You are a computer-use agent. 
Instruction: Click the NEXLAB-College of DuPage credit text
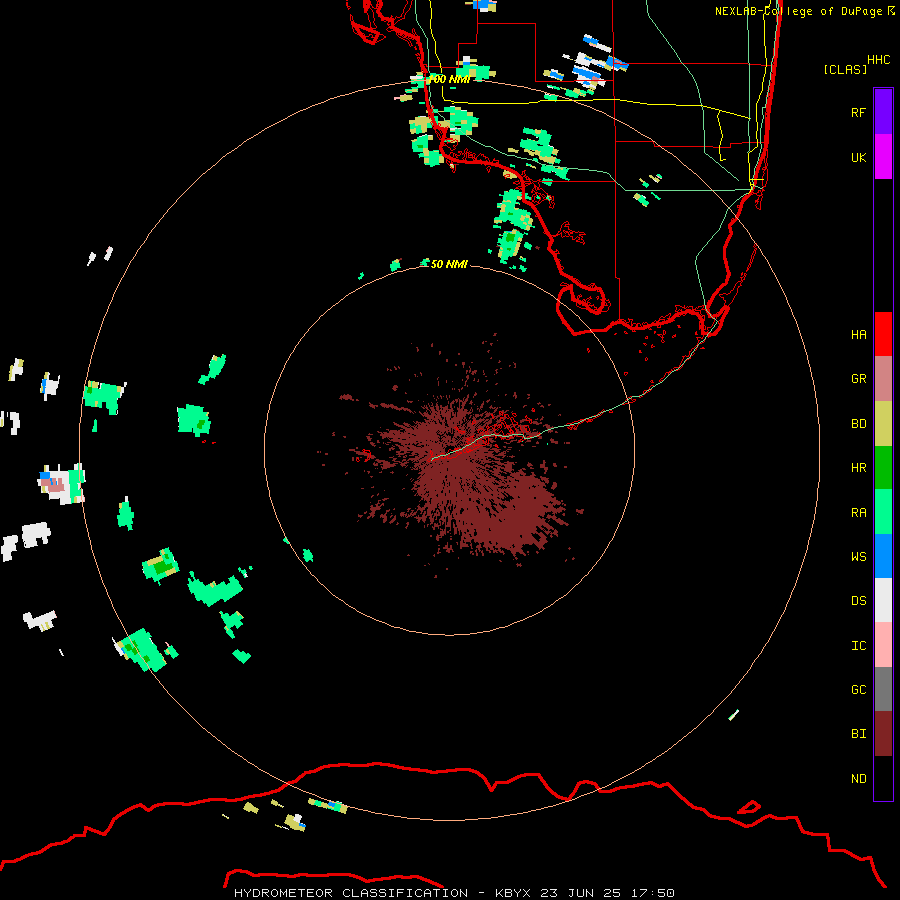pyautogui.click(x=805, y=11)
